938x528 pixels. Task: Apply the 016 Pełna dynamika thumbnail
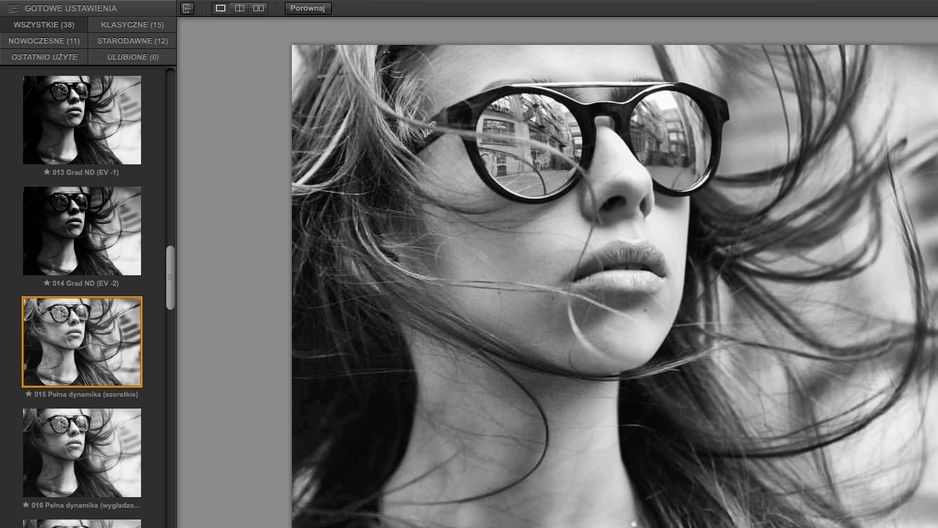[x=82, y=453]
